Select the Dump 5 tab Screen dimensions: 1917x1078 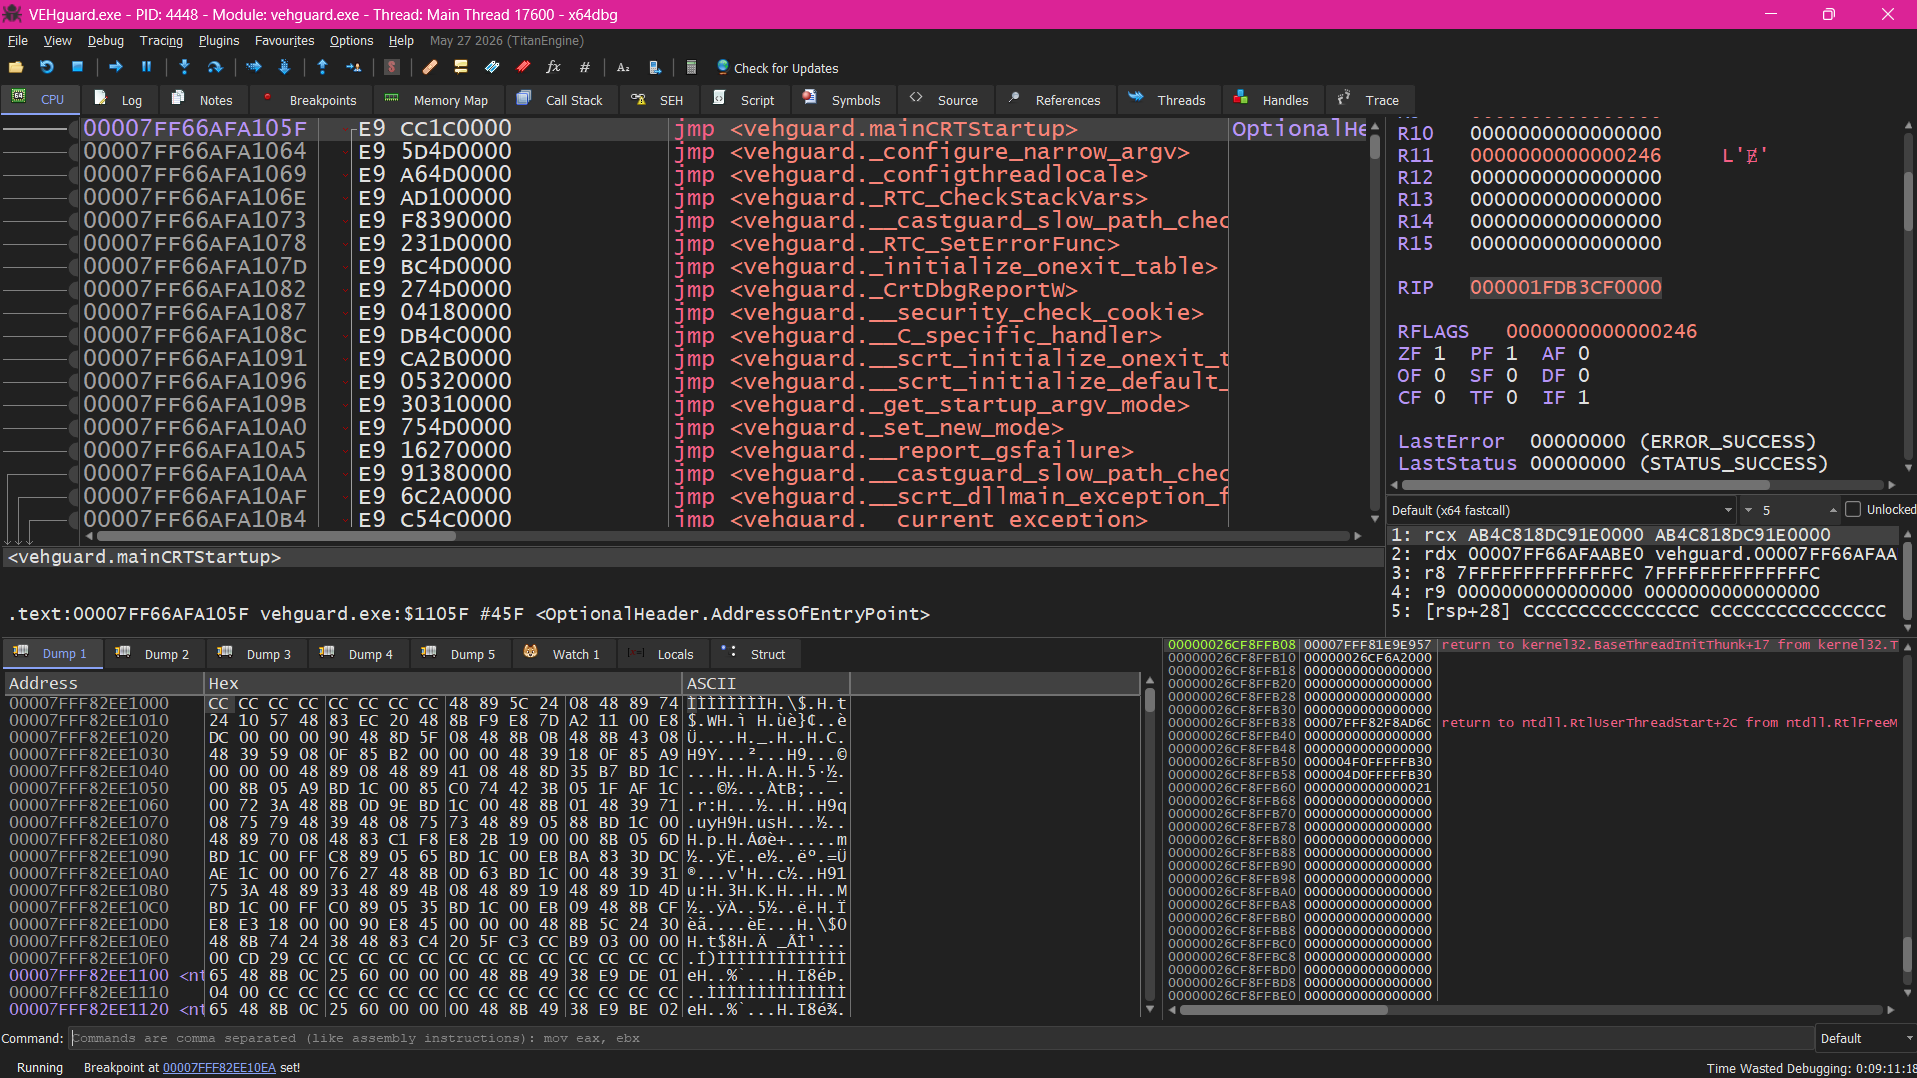(460, 654)
